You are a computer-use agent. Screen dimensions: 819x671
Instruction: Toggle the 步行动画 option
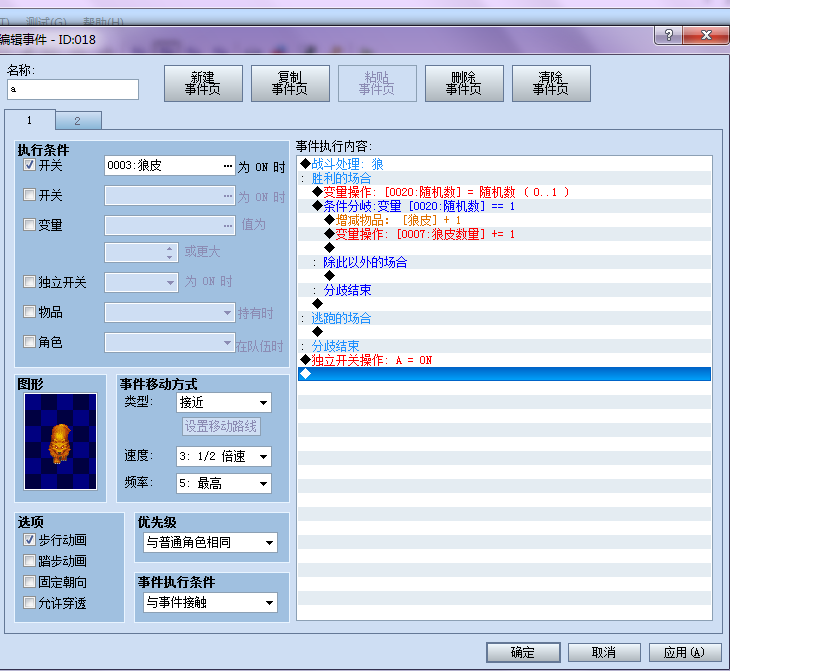[29, 539]
